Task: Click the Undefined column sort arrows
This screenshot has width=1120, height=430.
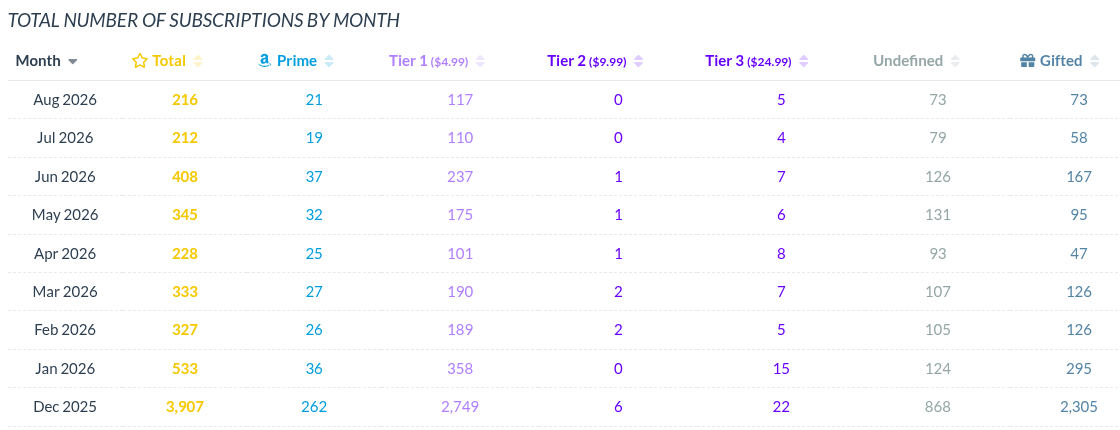Action: 955,61
